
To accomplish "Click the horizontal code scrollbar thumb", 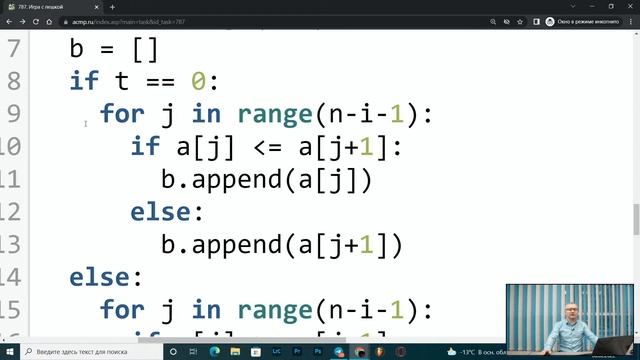I will click(242, 340).
